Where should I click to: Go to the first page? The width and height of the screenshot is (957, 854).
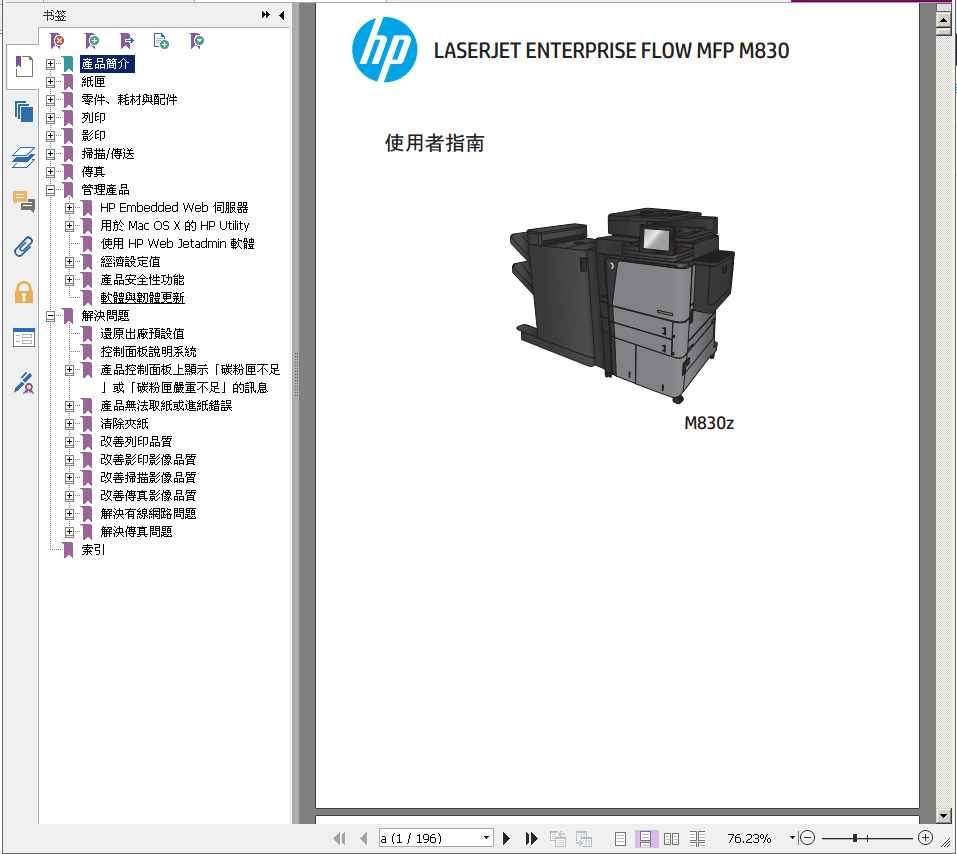pyautogui.click(x=339, y=838)
